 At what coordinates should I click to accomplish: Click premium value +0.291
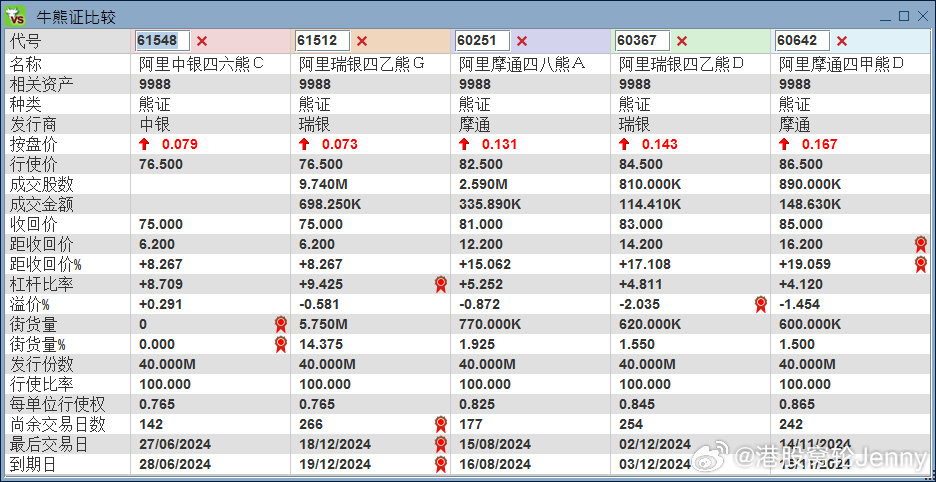point(161,305)
